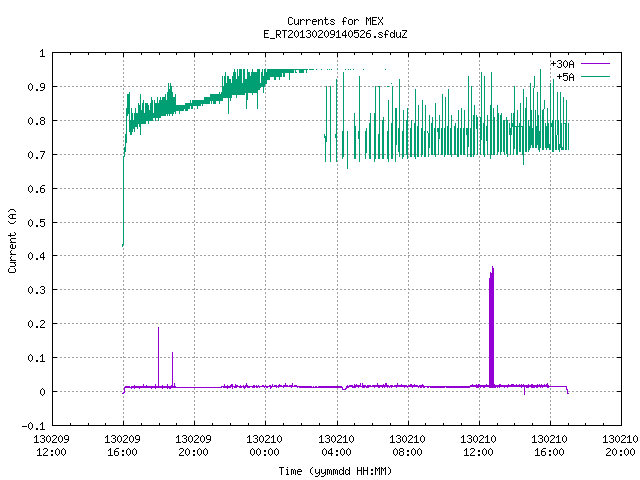Click y-axis tick value 0.4

(36, 256)
